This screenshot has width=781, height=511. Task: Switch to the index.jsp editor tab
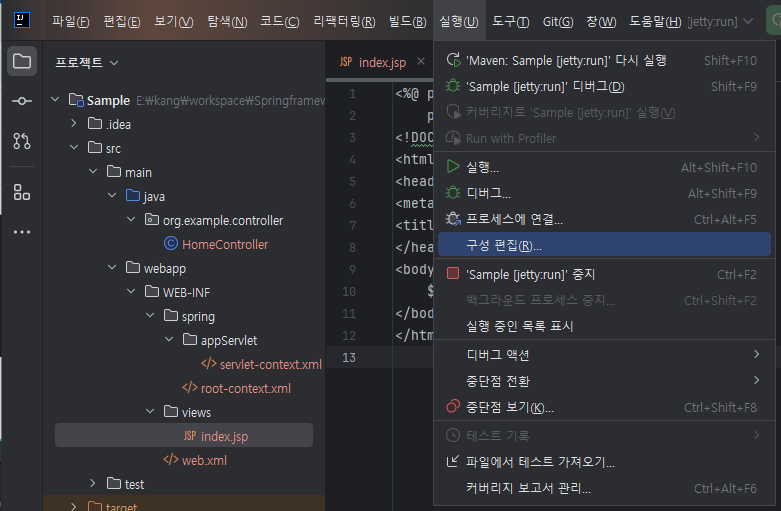382,62
